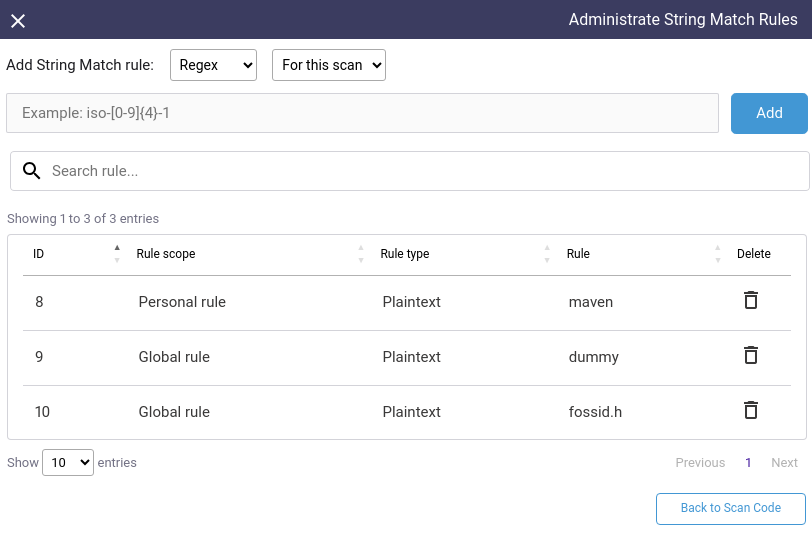The height and width of the screenshot is (542, 812).
Task: Click Back to Scan Code button
Action: [x=731, y=508]
